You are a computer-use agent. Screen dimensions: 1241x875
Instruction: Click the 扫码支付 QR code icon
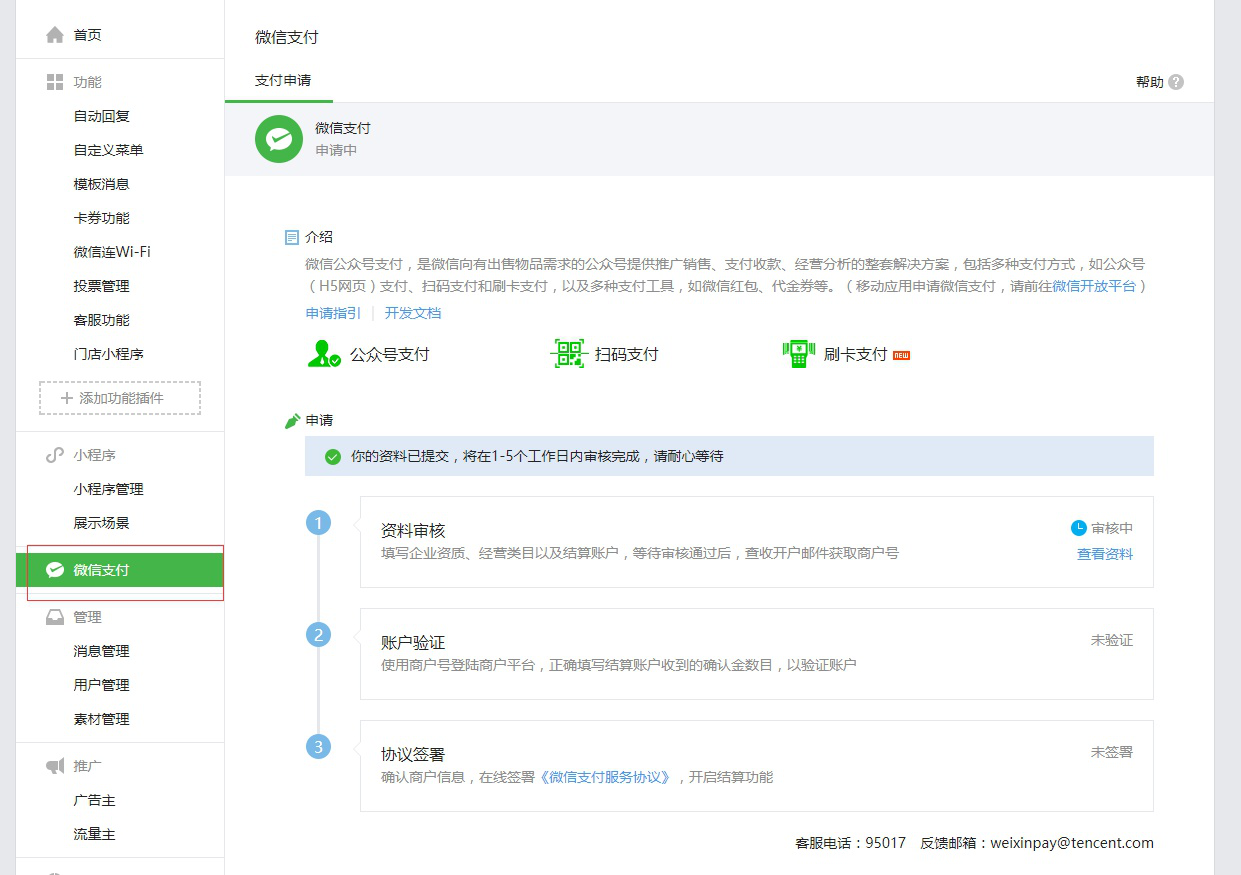click(567, 352)
